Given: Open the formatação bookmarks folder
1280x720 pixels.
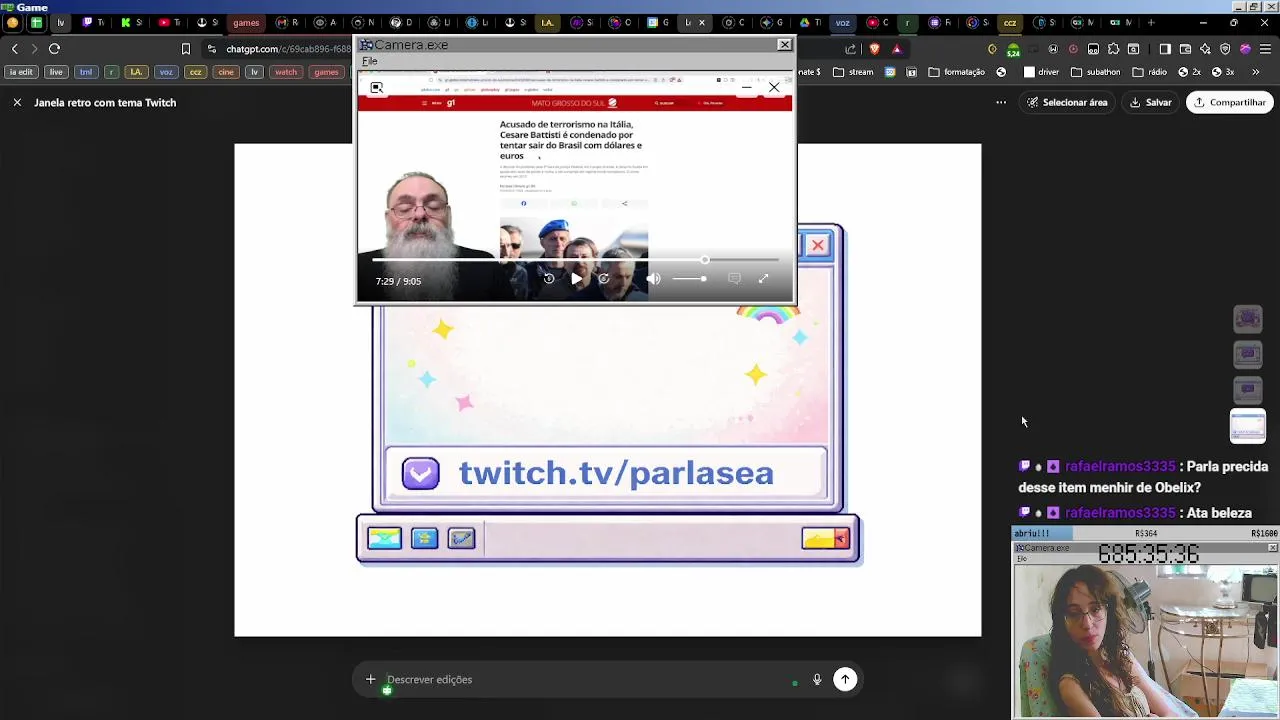Looking at the screenshot, I should pos(957,72).
